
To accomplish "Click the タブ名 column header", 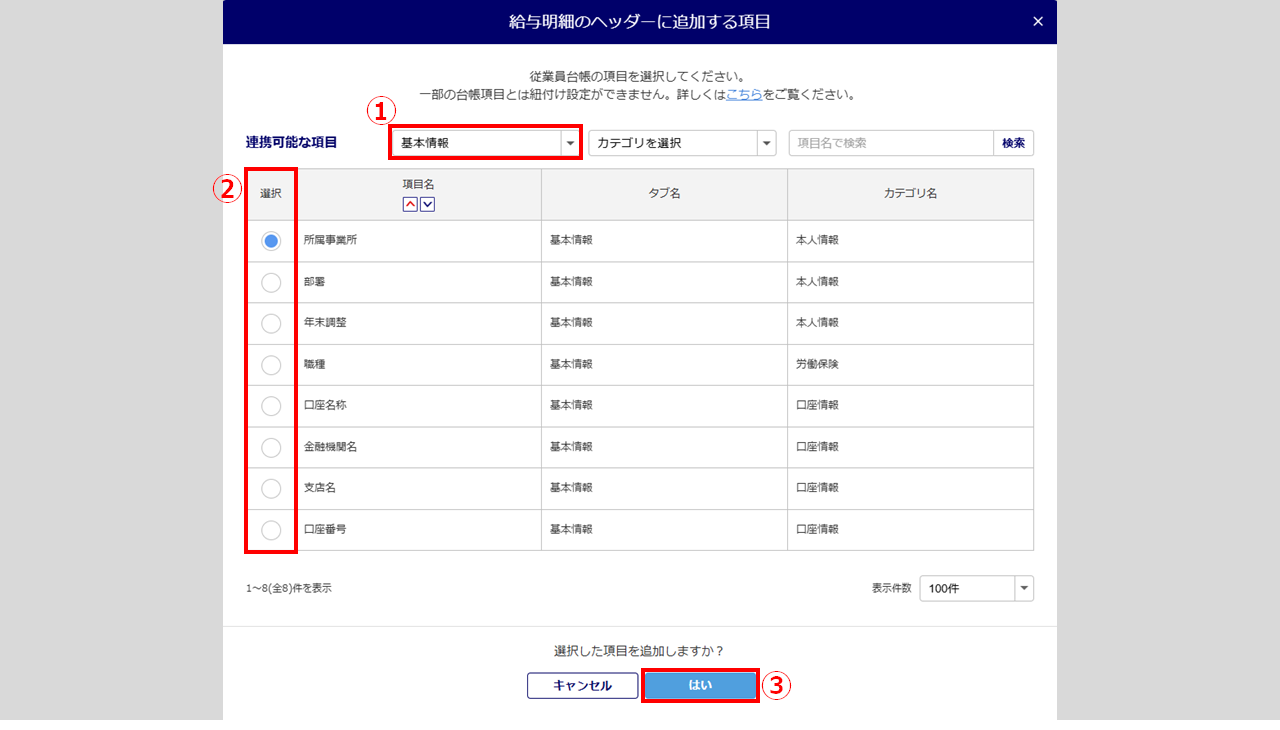I will (x=664, y=194).
